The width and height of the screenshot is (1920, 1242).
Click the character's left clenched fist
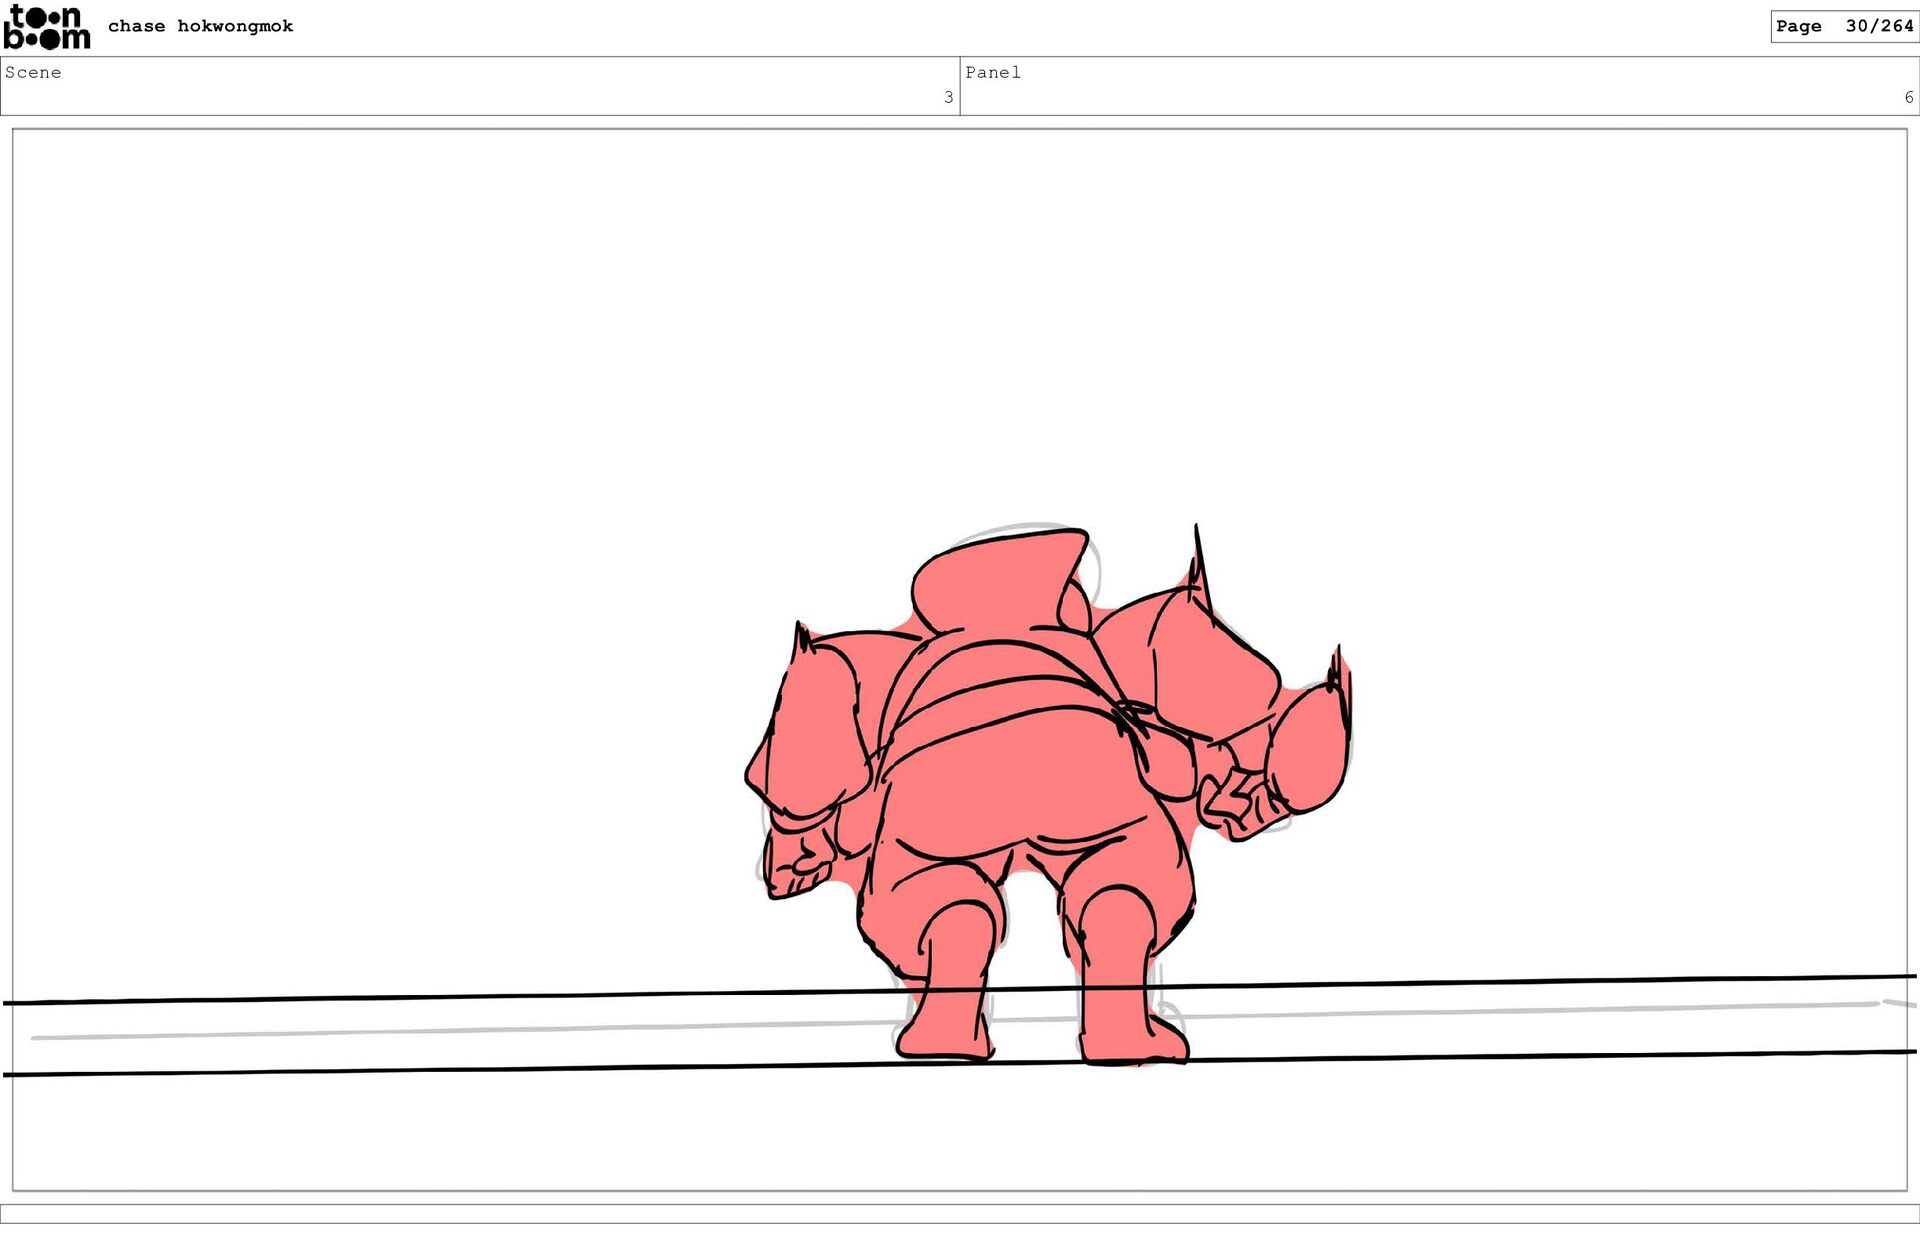point(797,865)
